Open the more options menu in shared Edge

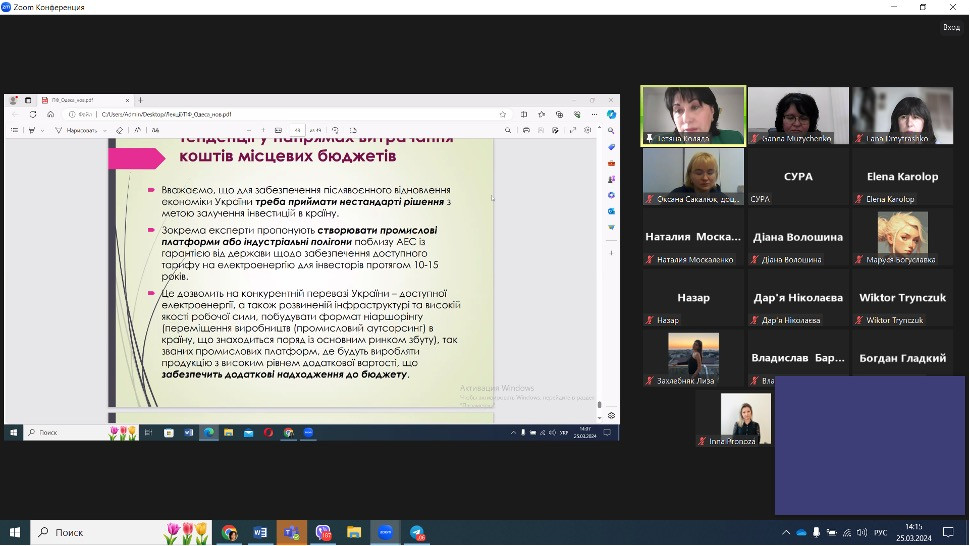[594, 114]
